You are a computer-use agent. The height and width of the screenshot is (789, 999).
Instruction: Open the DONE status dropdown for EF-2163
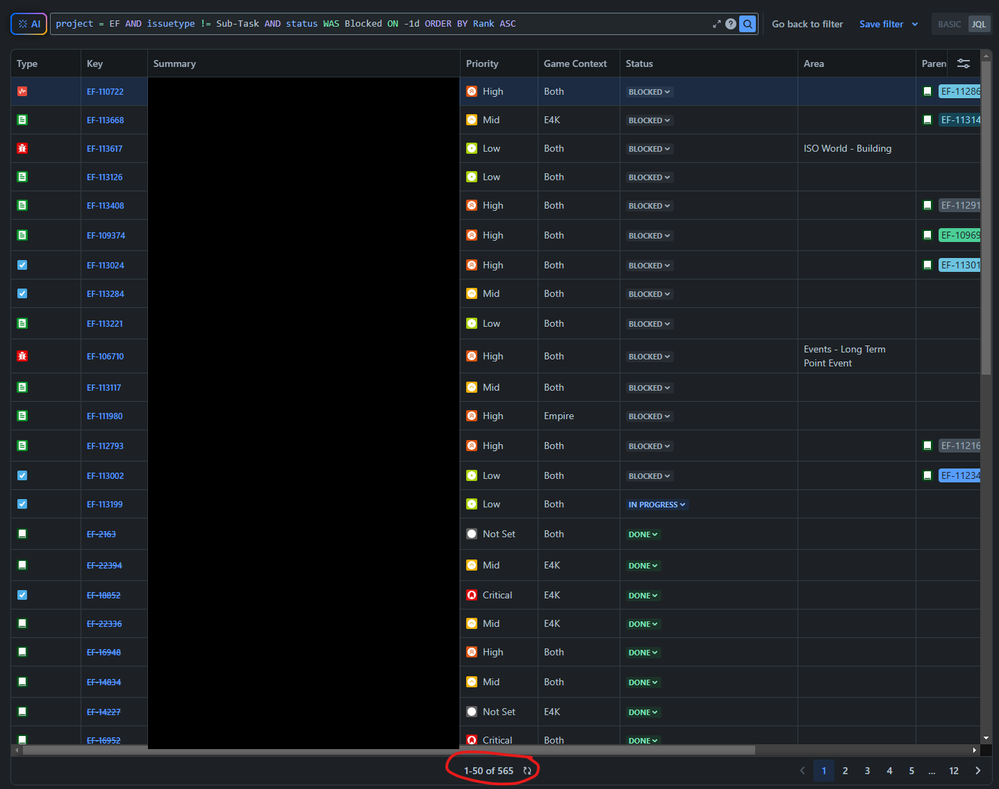point(643,535)
